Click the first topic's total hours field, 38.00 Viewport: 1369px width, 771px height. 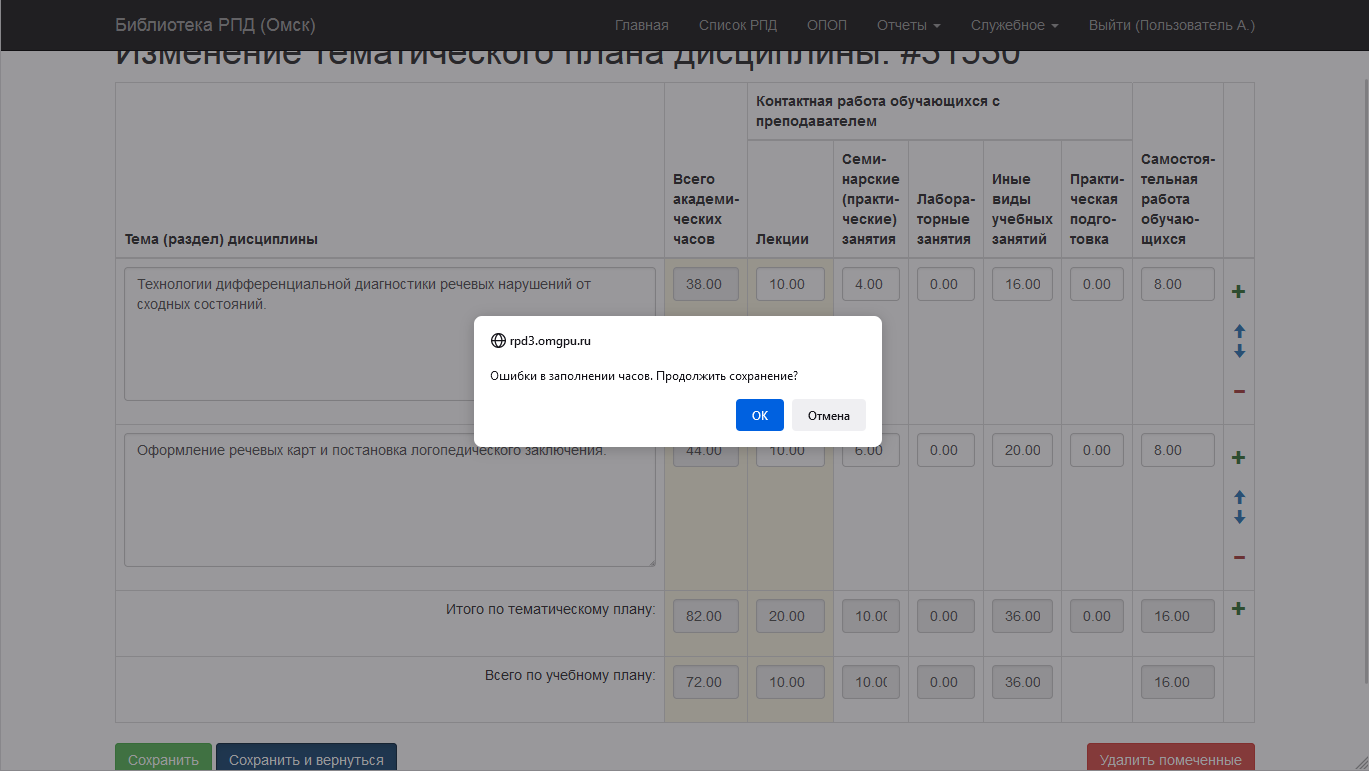[706, 284]
